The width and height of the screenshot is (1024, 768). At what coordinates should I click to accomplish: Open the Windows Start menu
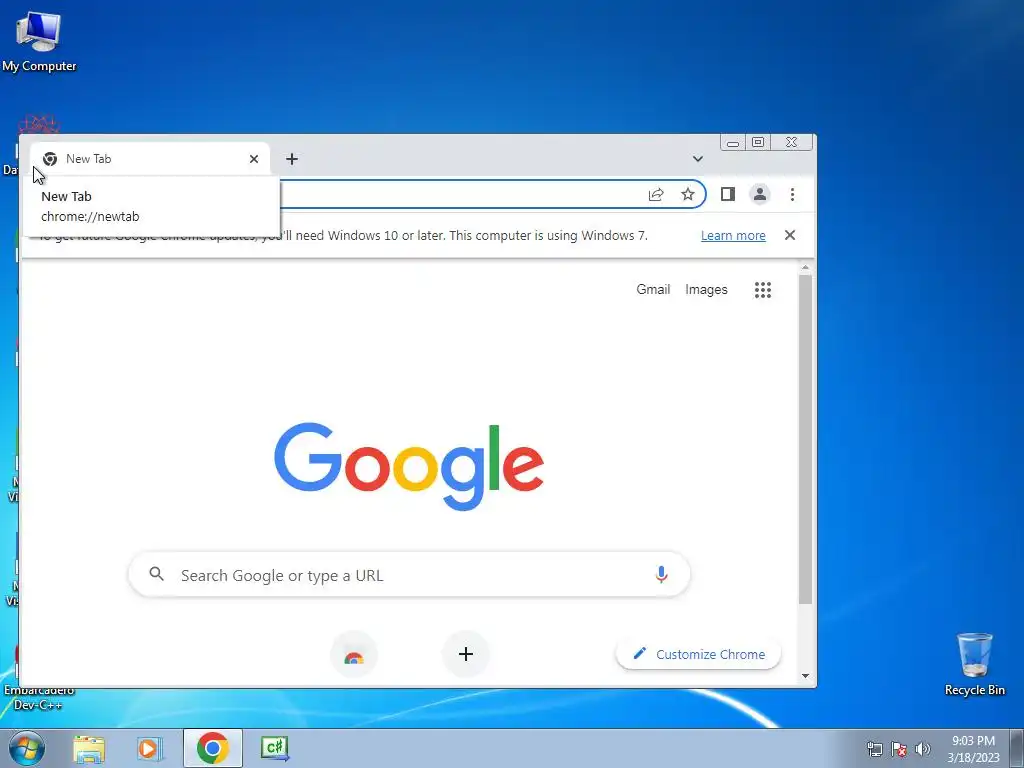pos(26,748)
